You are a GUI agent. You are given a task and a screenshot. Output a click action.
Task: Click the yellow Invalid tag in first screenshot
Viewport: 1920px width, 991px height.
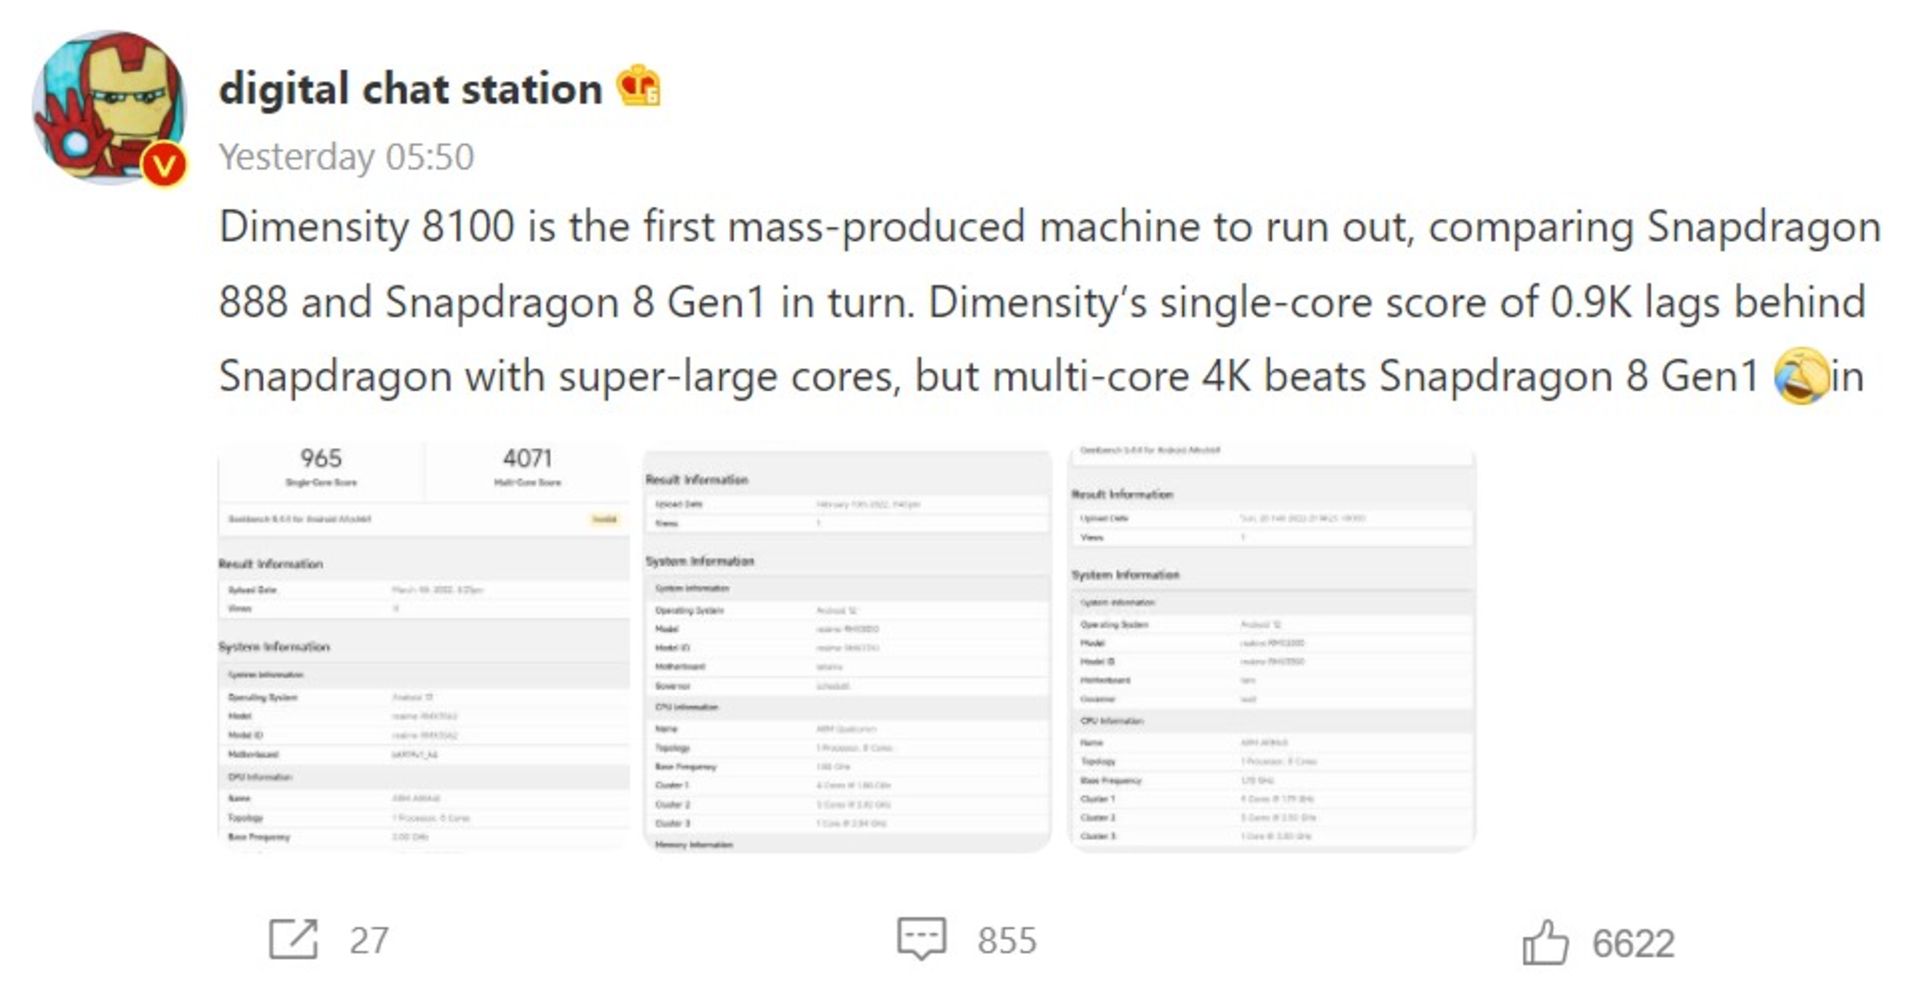pyautogui.click(x=604, y=519)
